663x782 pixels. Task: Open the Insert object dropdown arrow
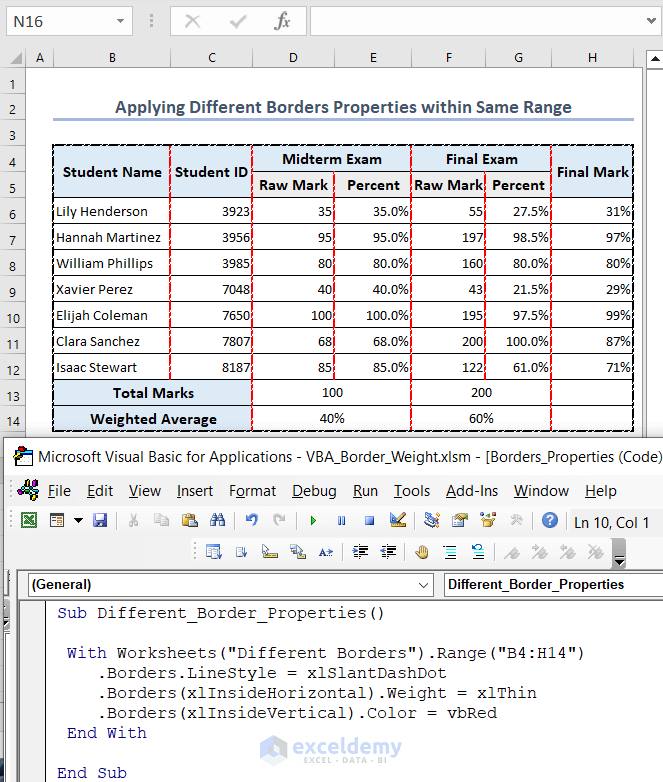coord(78,521)
